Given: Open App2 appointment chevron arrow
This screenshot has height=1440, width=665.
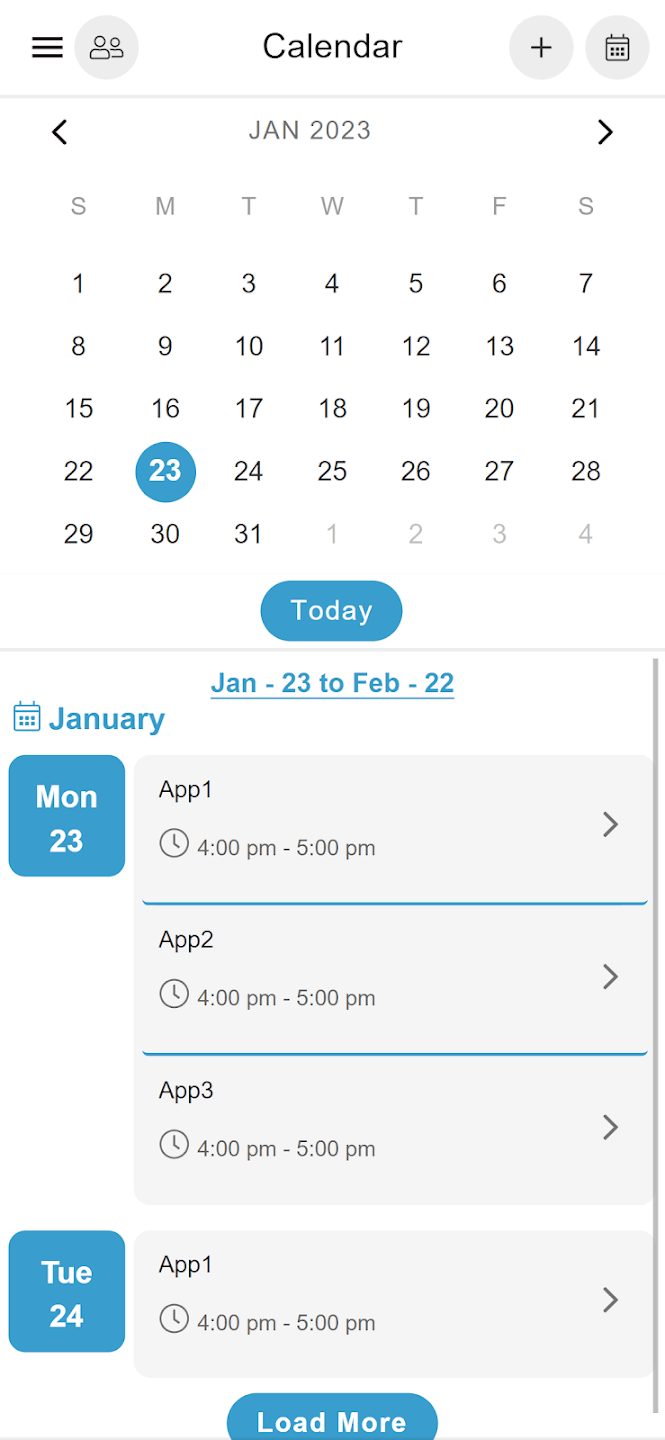Looking at the screenshot, I should (610, 976).
